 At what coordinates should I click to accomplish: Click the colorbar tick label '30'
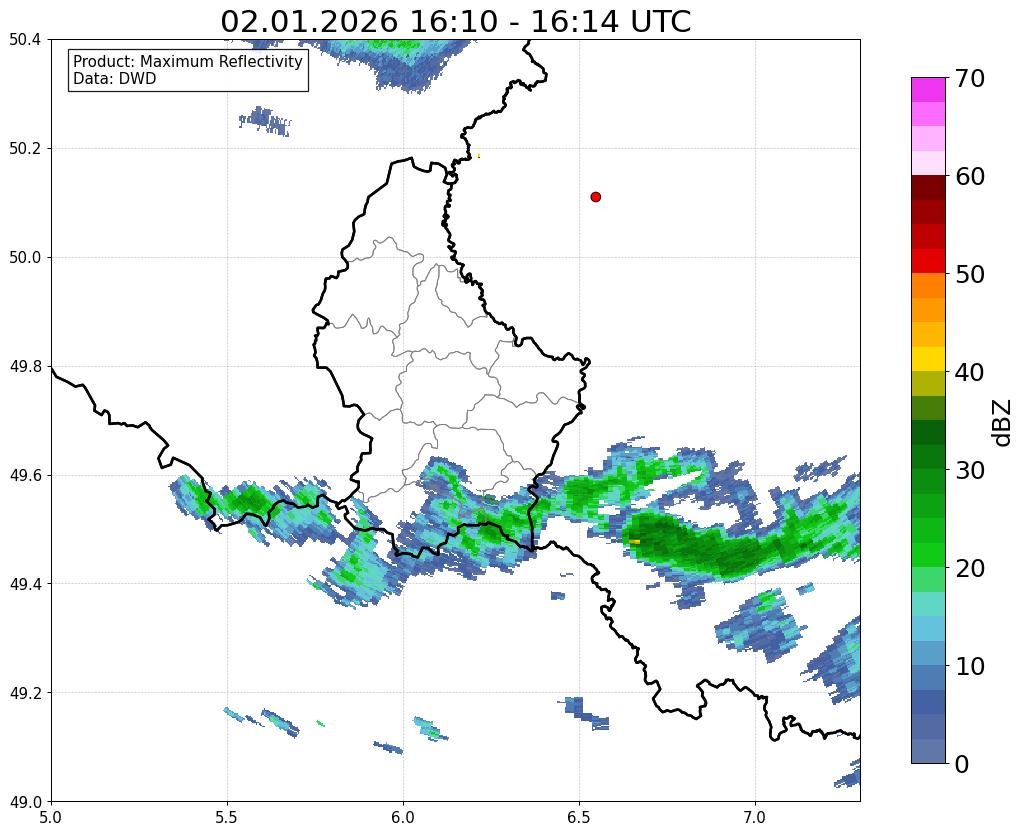click(x=969, y=471)
